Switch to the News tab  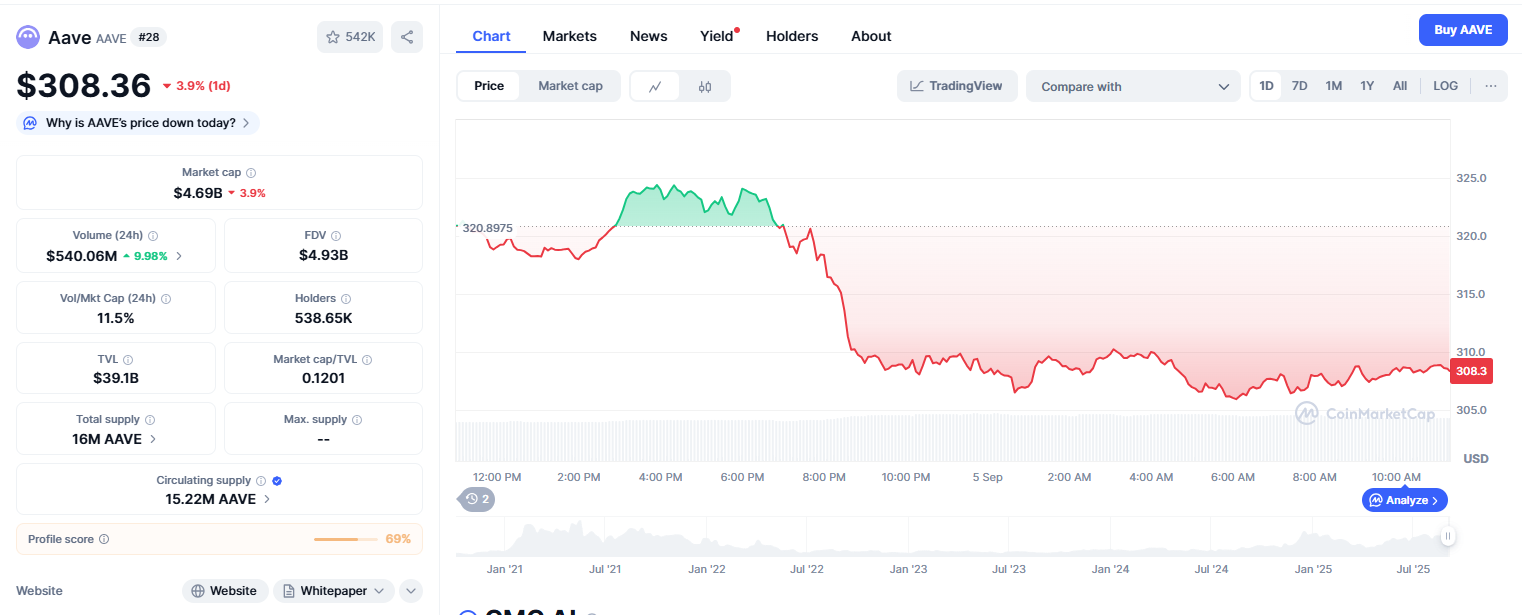coord(649,36)
